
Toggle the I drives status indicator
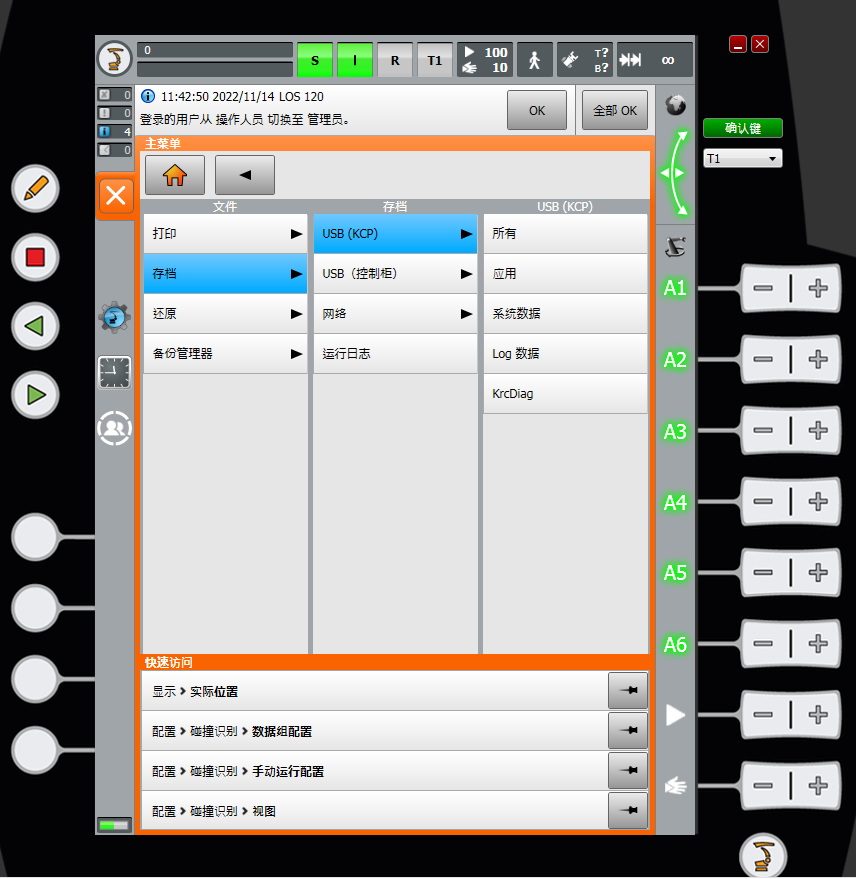pos(354,60)
